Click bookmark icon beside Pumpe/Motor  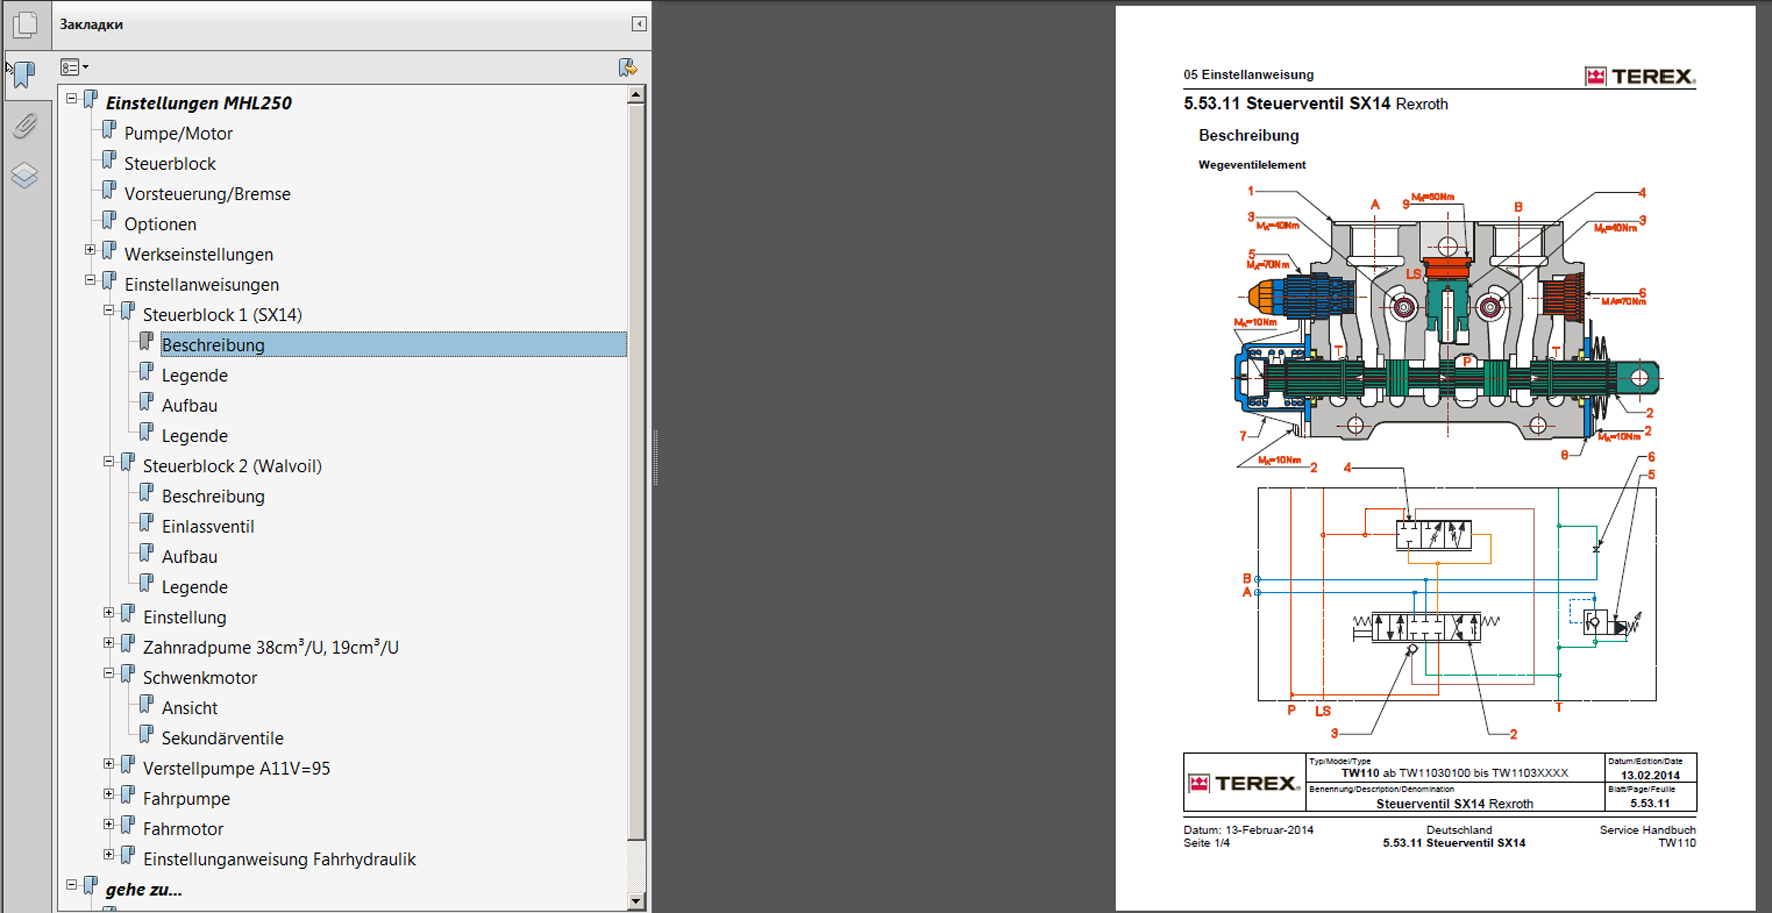click(x=109, y=131)
